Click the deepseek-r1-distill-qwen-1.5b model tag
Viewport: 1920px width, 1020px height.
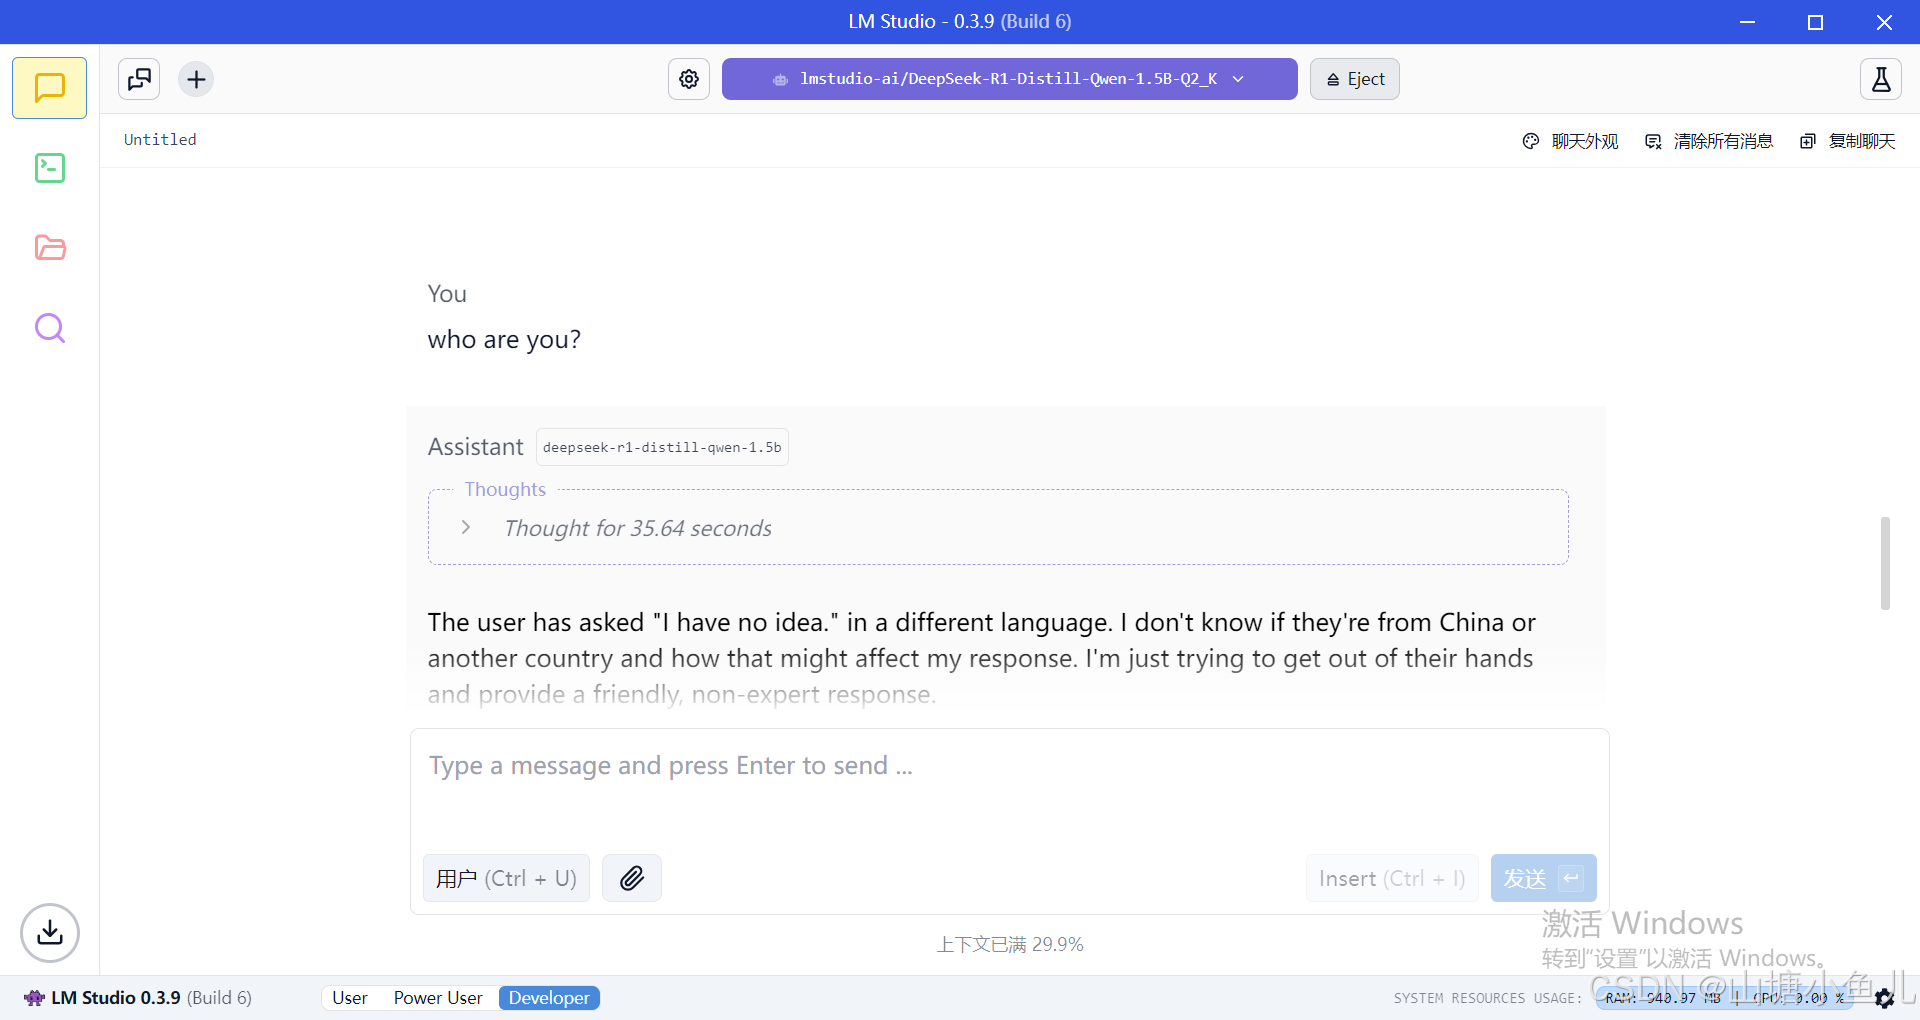click(x=662, y=447)
